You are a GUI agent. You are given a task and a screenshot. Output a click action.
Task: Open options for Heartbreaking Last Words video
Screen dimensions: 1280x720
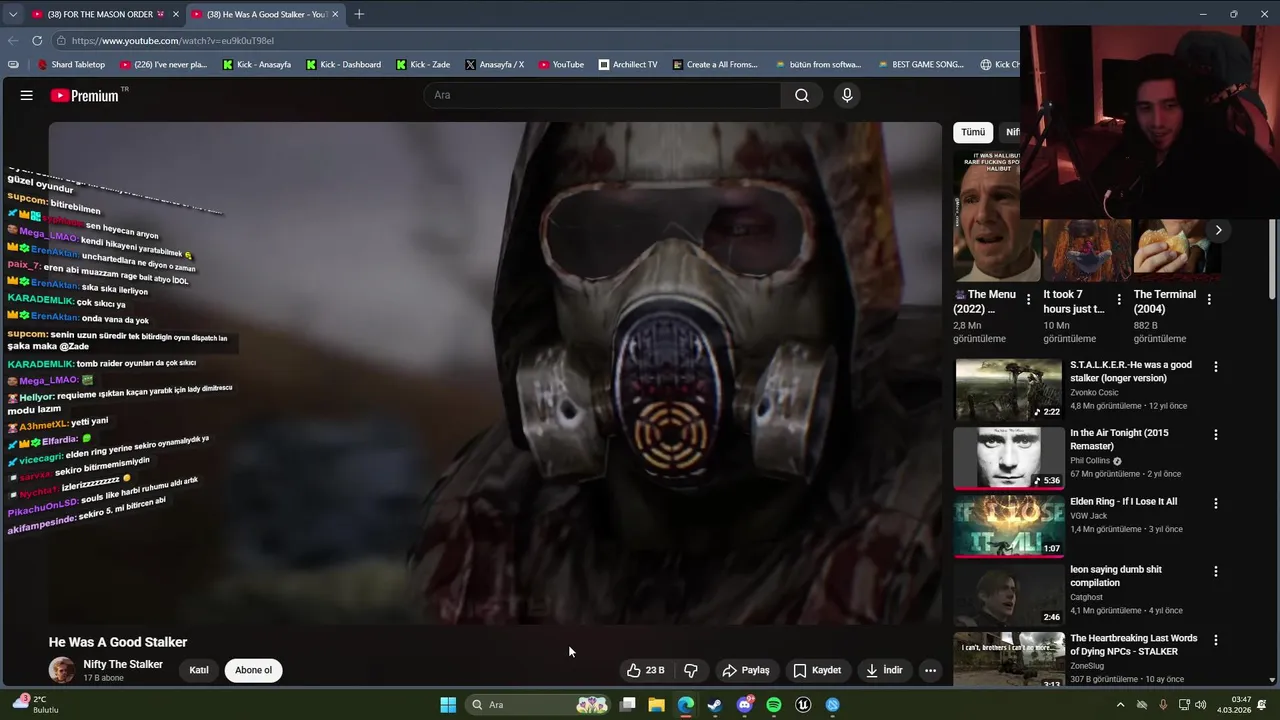pyautogui.click(x=1216, y=640)
